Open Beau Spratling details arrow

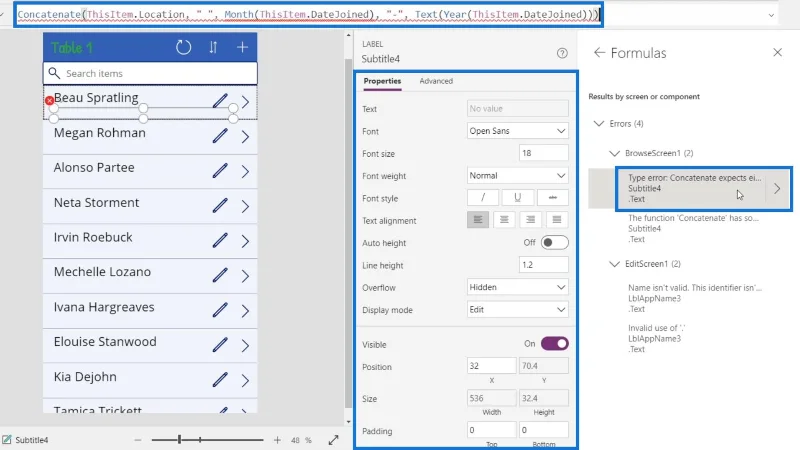245,102
